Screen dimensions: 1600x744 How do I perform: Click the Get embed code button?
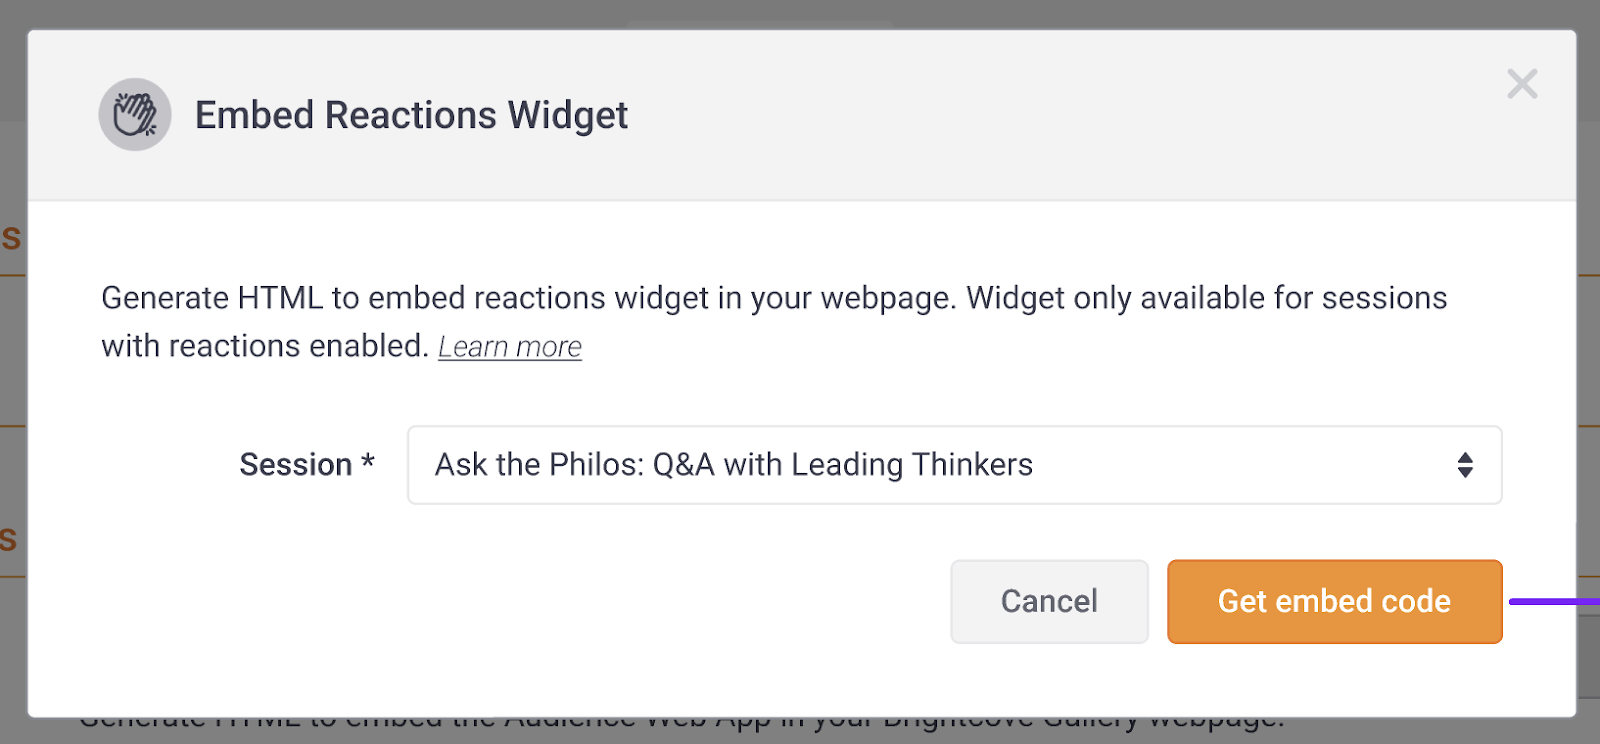pyautogui.click(x=1334, y=601)
